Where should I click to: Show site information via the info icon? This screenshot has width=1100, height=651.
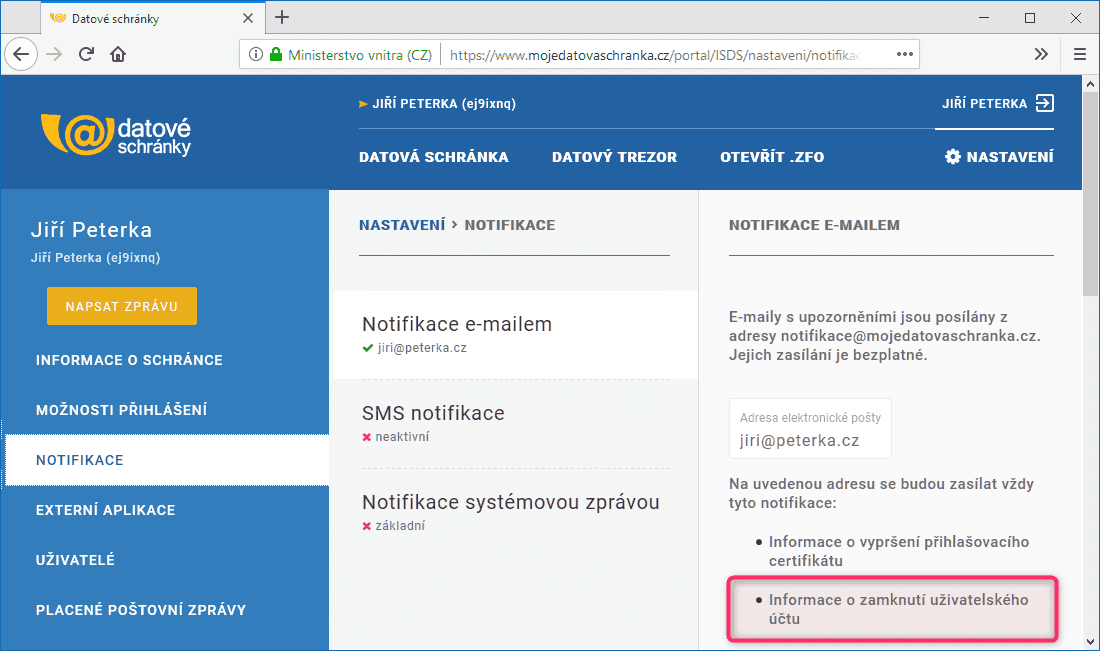(256, 54)
